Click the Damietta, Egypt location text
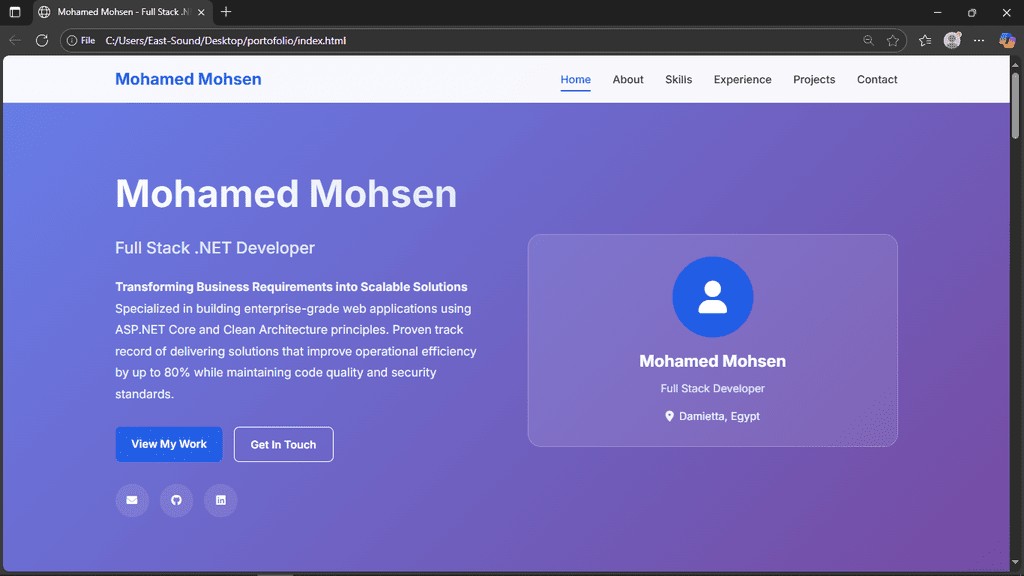The width and height of the screenshot is (1024, 576). 719,417
